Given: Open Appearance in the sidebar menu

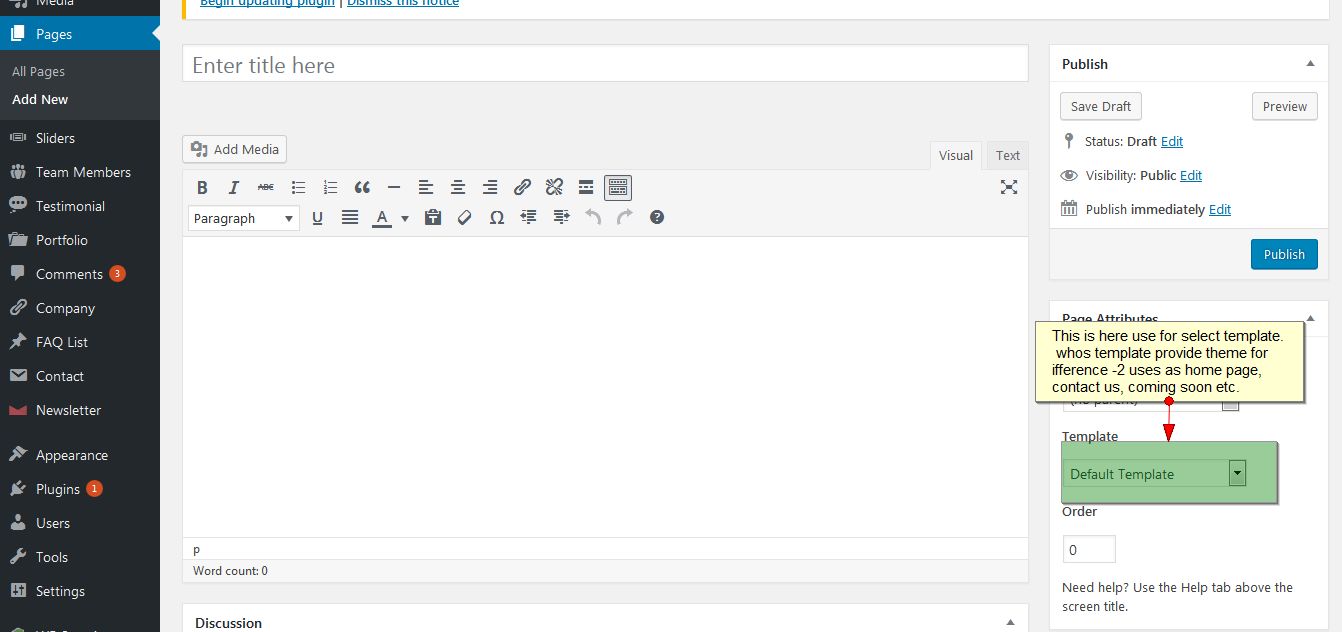Looking at the screenshot, I should [71, 455].
